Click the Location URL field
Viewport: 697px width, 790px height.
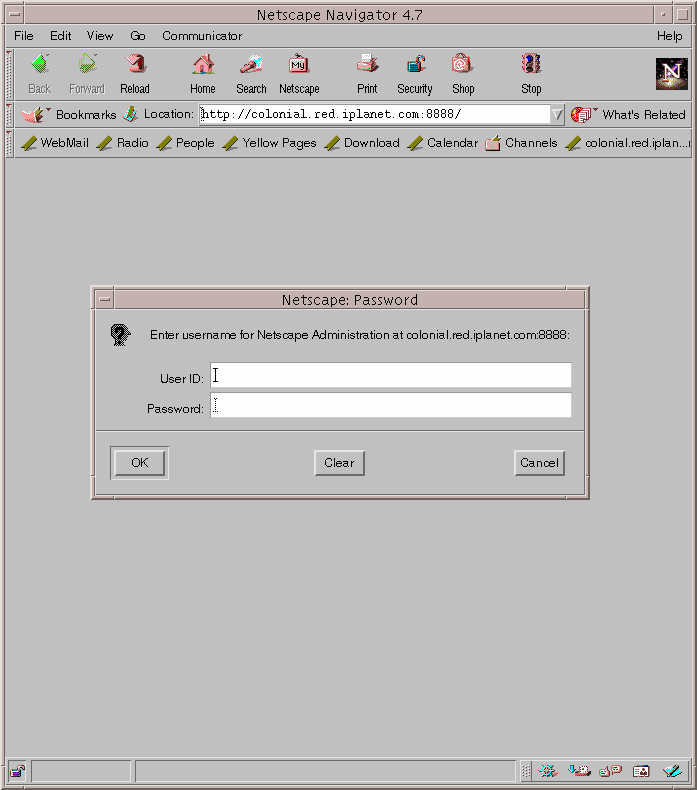coord(374,114)
